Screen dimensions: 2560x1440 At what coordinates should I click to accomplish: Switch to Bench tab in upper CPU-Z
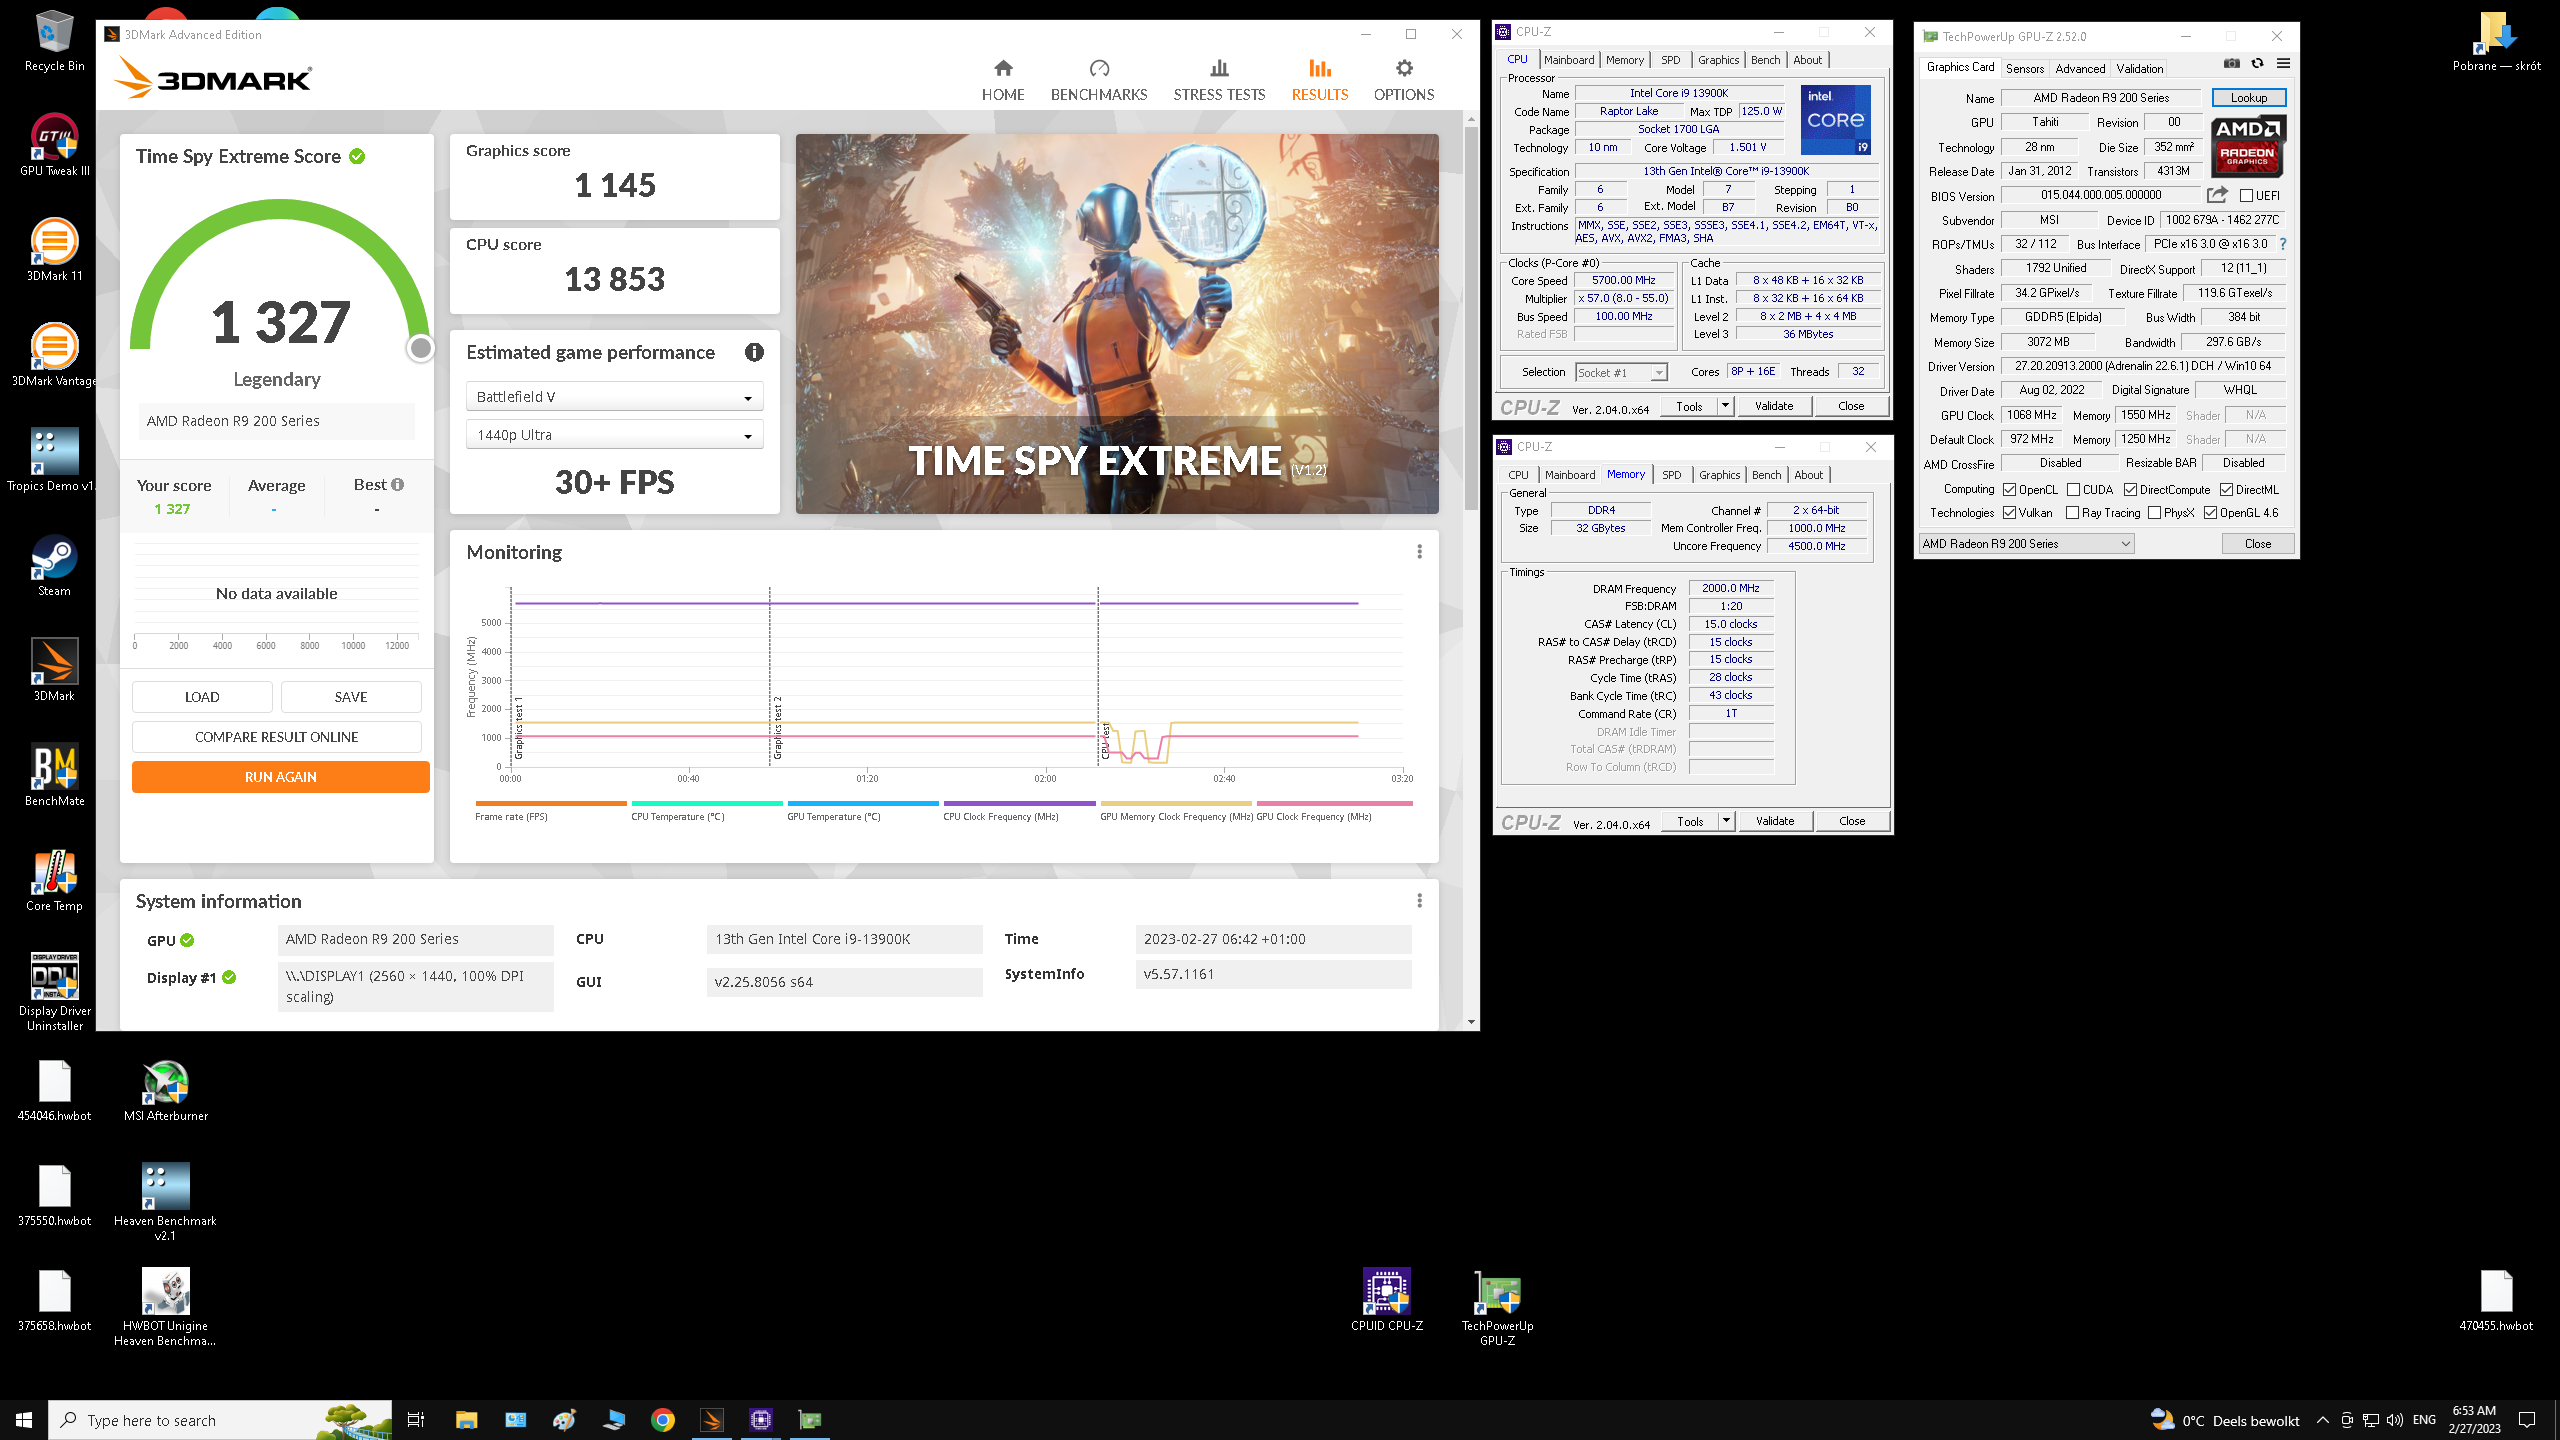tap(1765, 60)
